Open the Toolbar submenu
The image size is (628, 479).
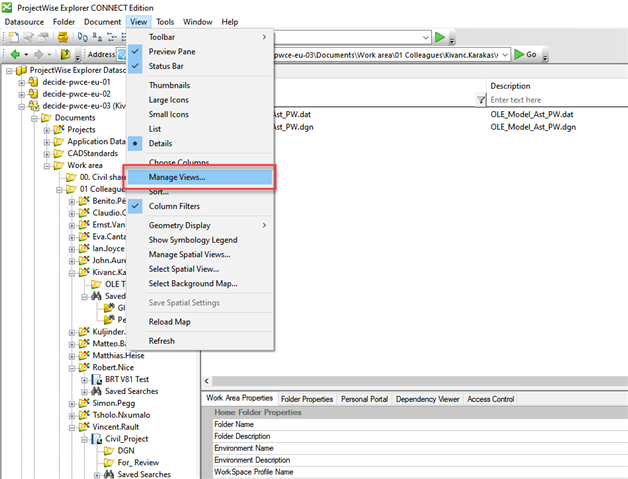200,37
